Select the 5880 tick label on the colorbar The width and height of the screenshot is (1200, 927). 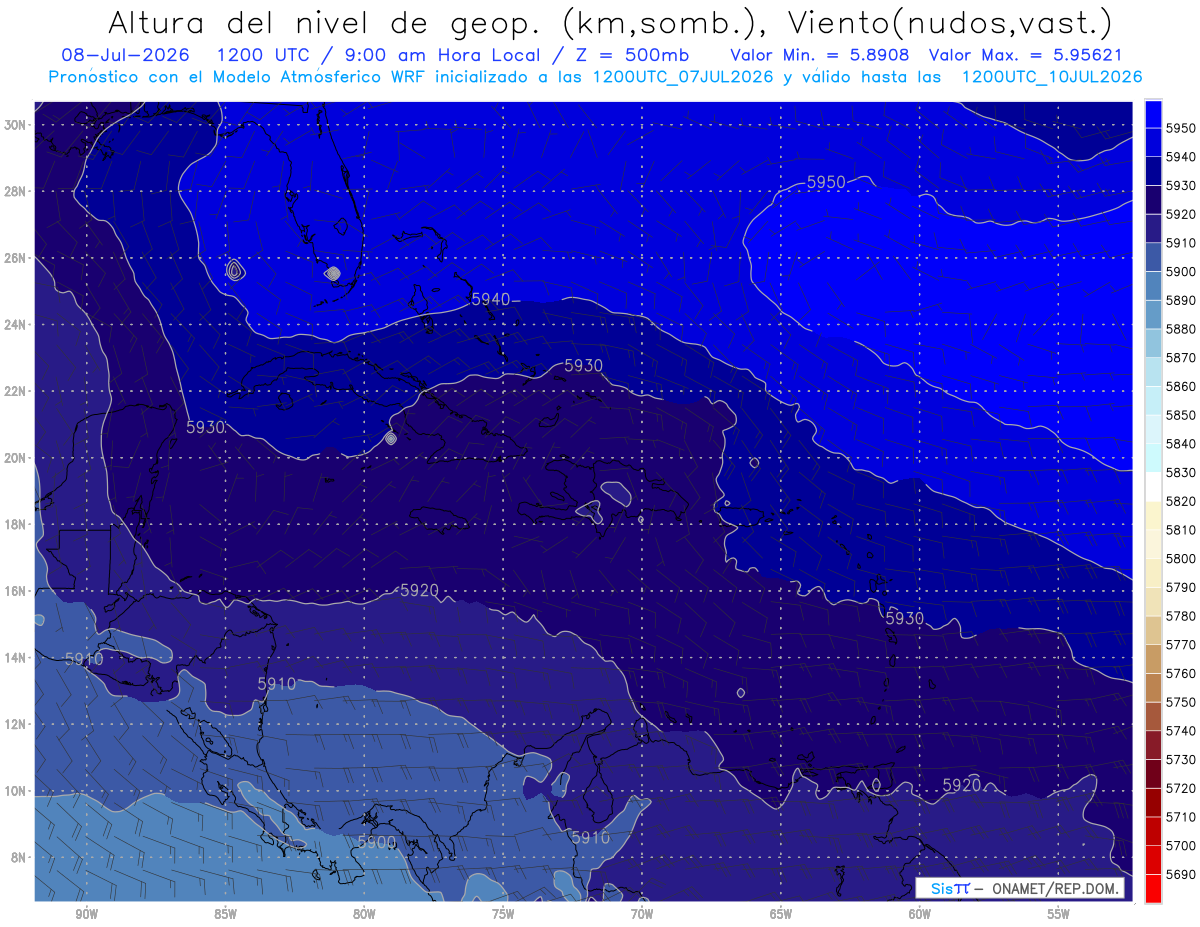click(1181, 329)
